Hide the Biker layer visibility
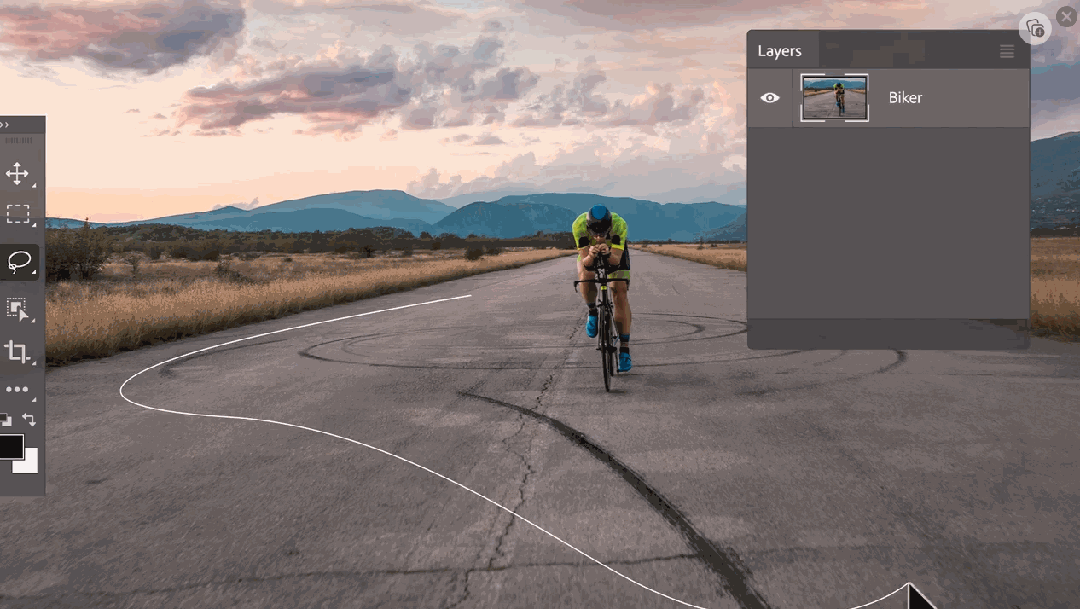The width and height of the screenshot is (1080, 609). (x=769, y=98)
